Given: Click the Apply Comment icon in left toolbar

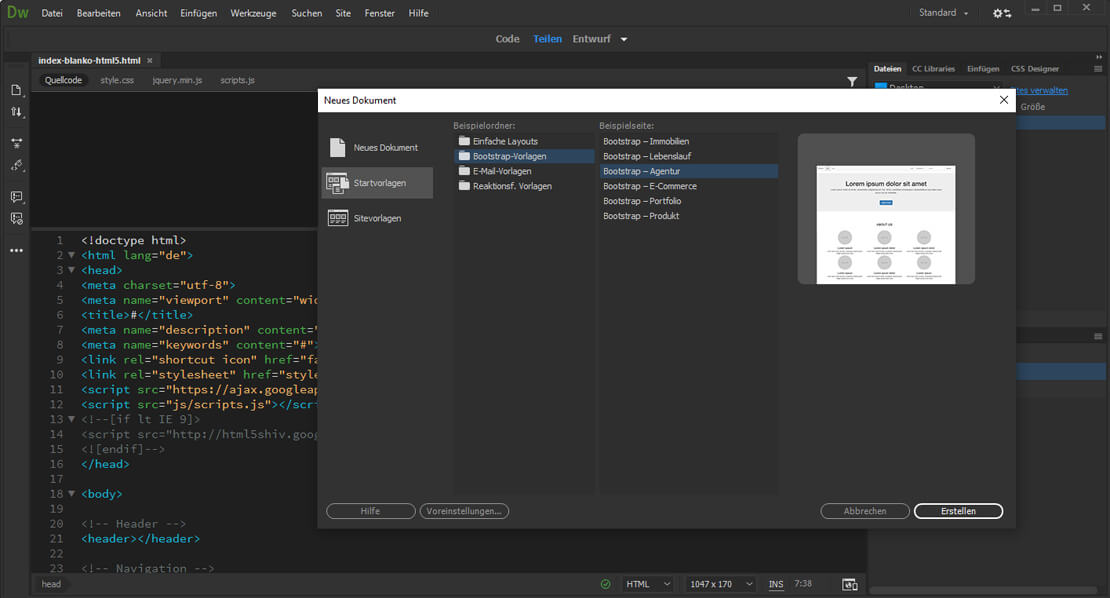Looking at the screenshot, I should tap(16, 197).
